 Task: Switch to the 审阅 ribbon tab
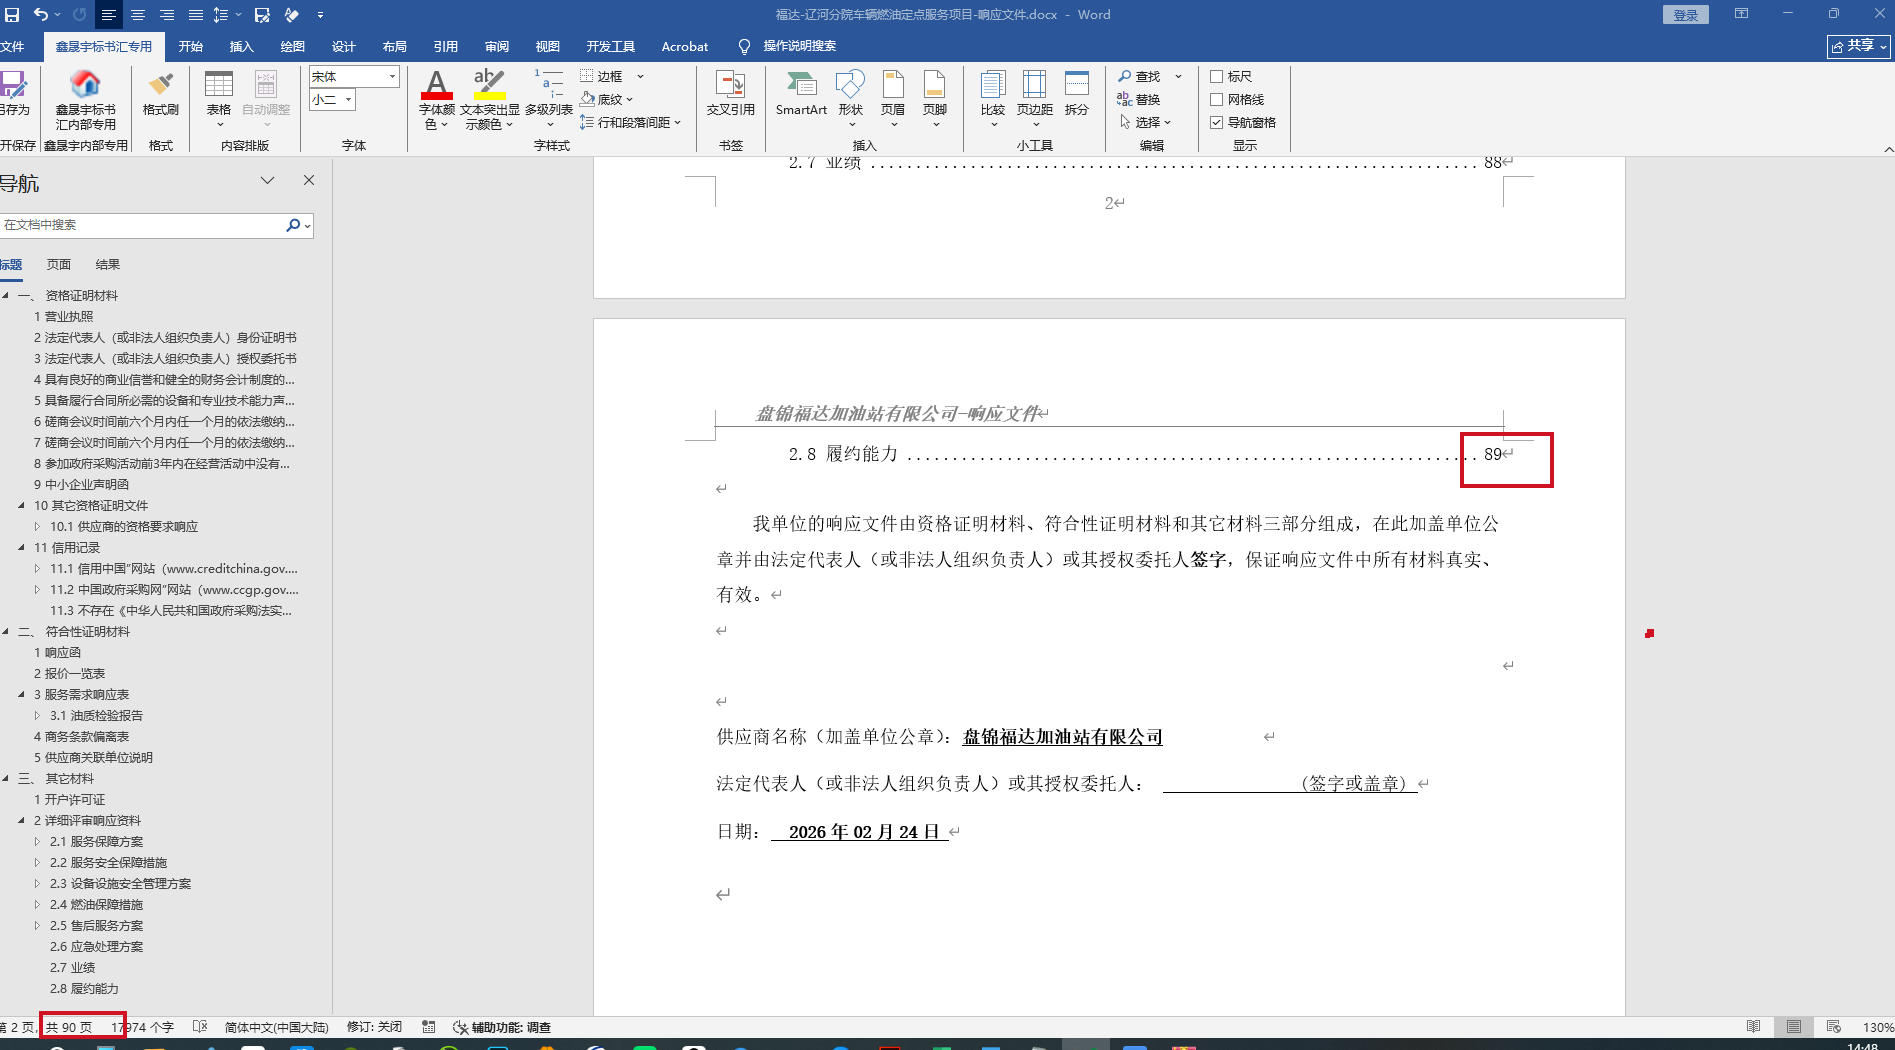click(496, 46)
